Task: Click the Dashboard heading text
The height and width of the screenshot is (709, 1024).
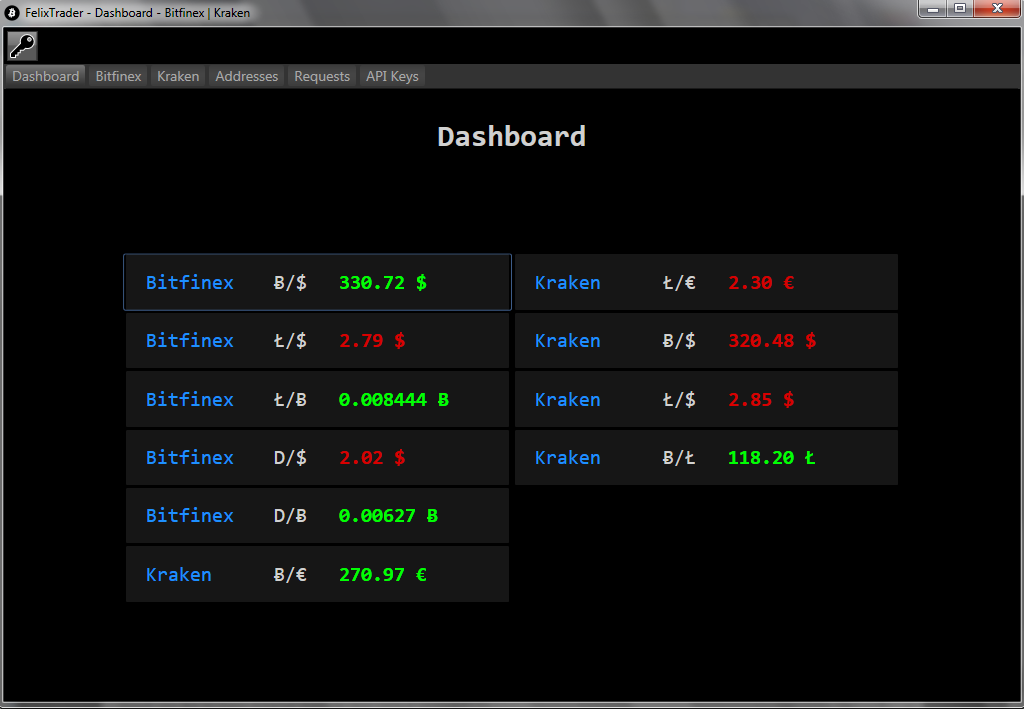Action: tap(511, 136)
